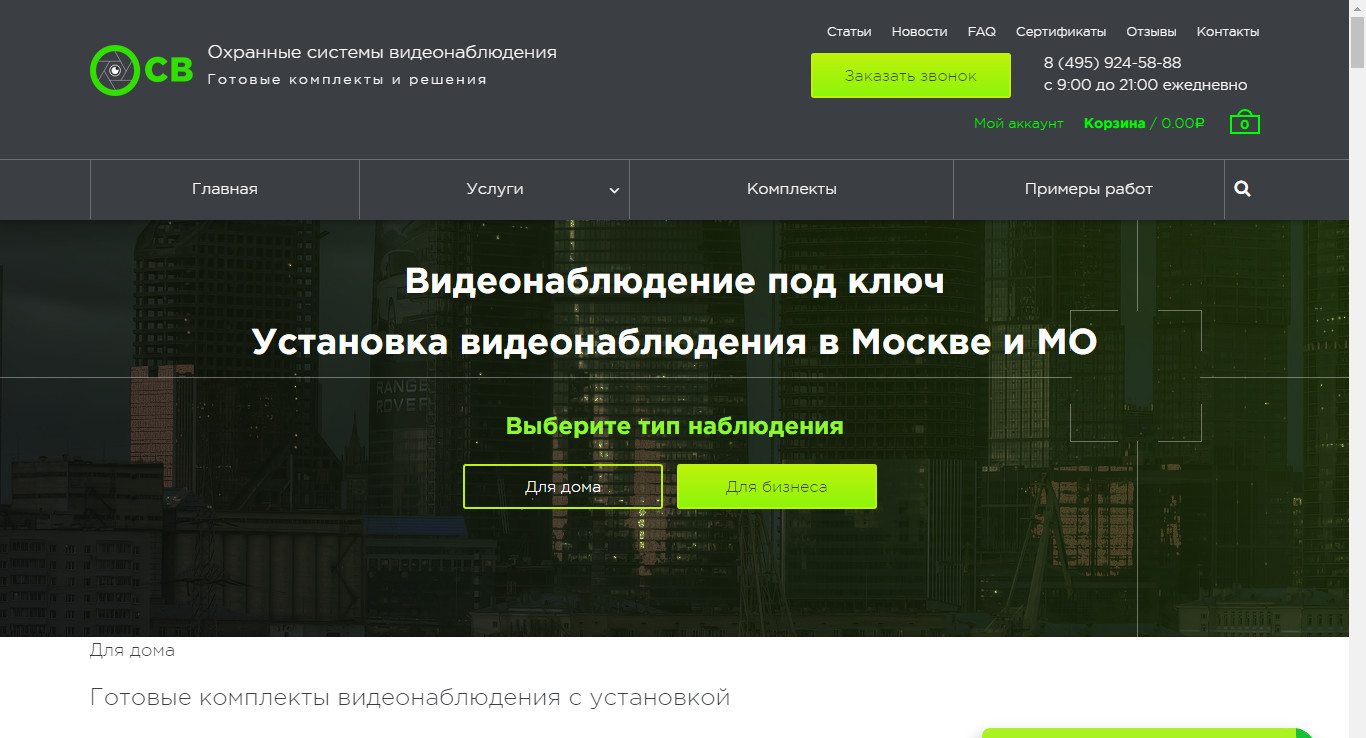Open Отзывы link

(x=1151, y=32)
